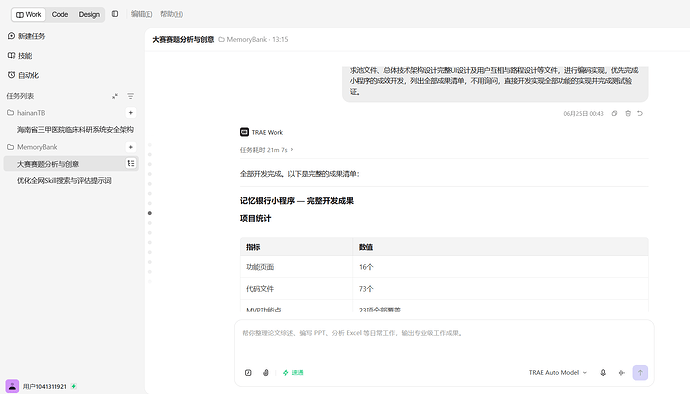690x394 pixels.
Task: Click the undo/revert message icon
Action: [640, 114]
